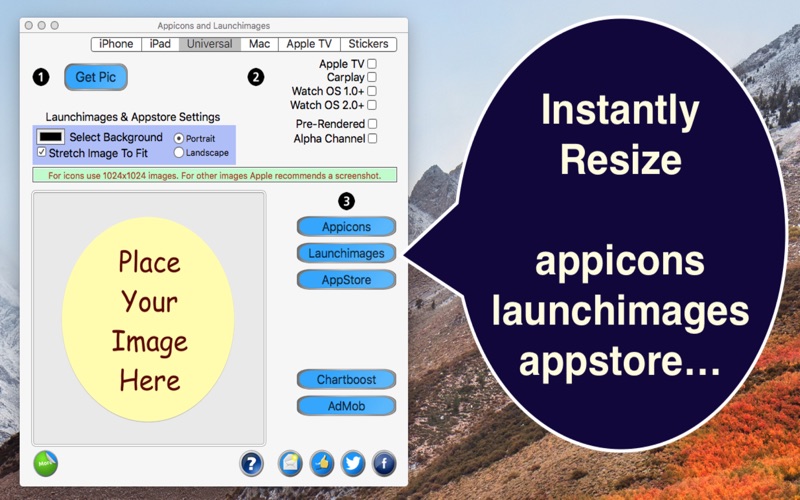
Task: Enable the Apple TV checkbox
Action: pos(372,64)
